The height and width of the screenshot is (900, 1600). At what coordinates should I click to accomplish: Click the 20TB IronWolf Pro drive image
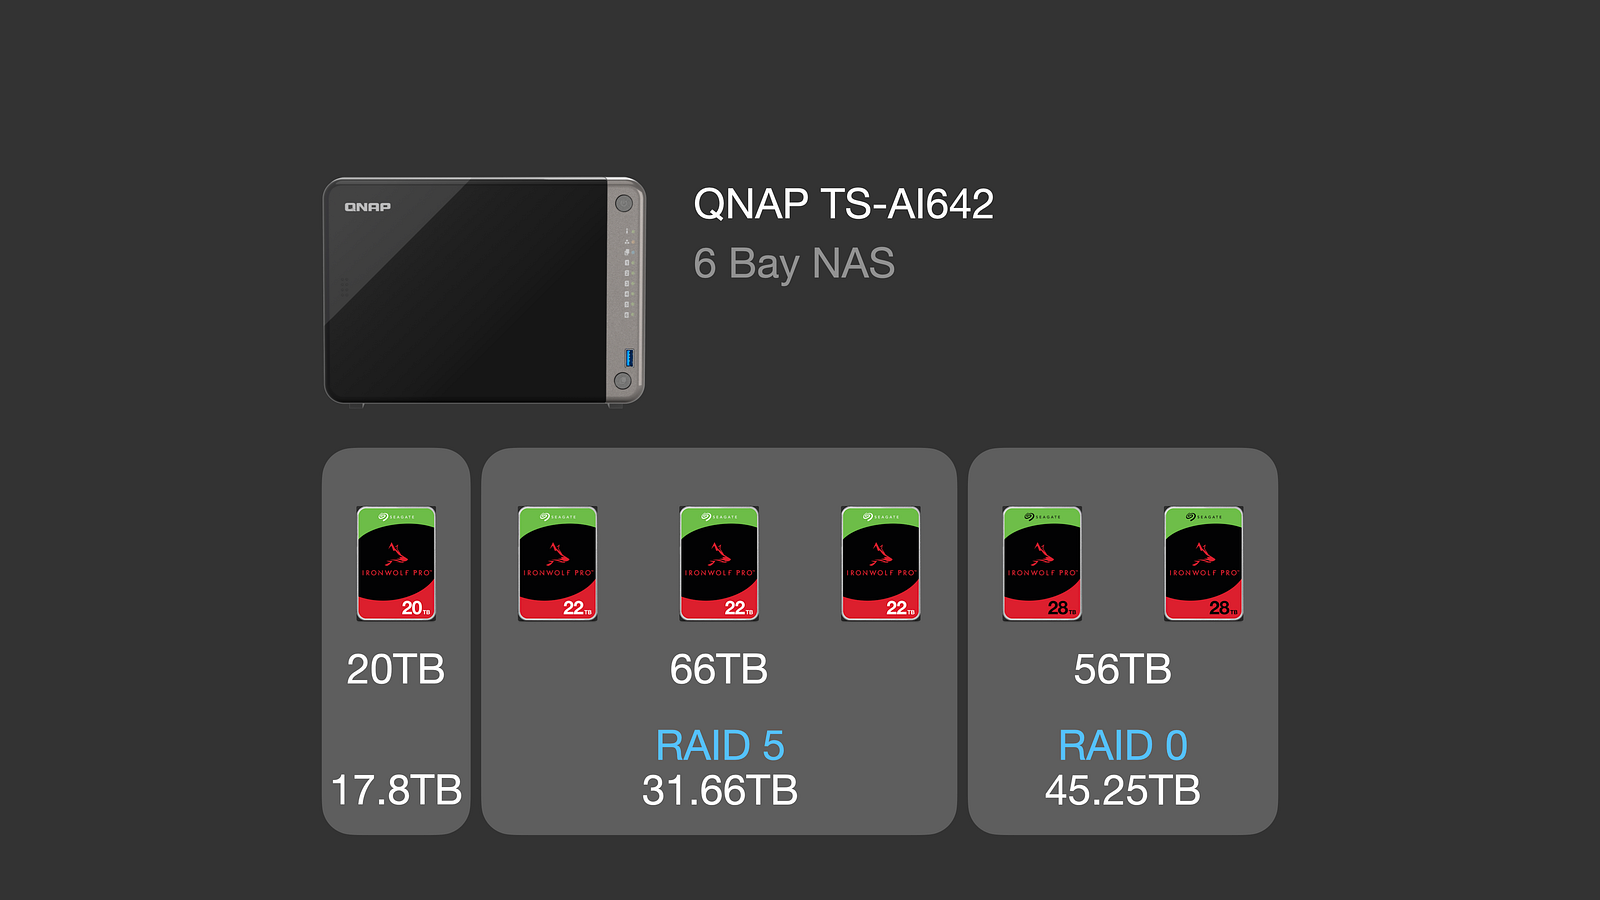(x=396, y=564)
